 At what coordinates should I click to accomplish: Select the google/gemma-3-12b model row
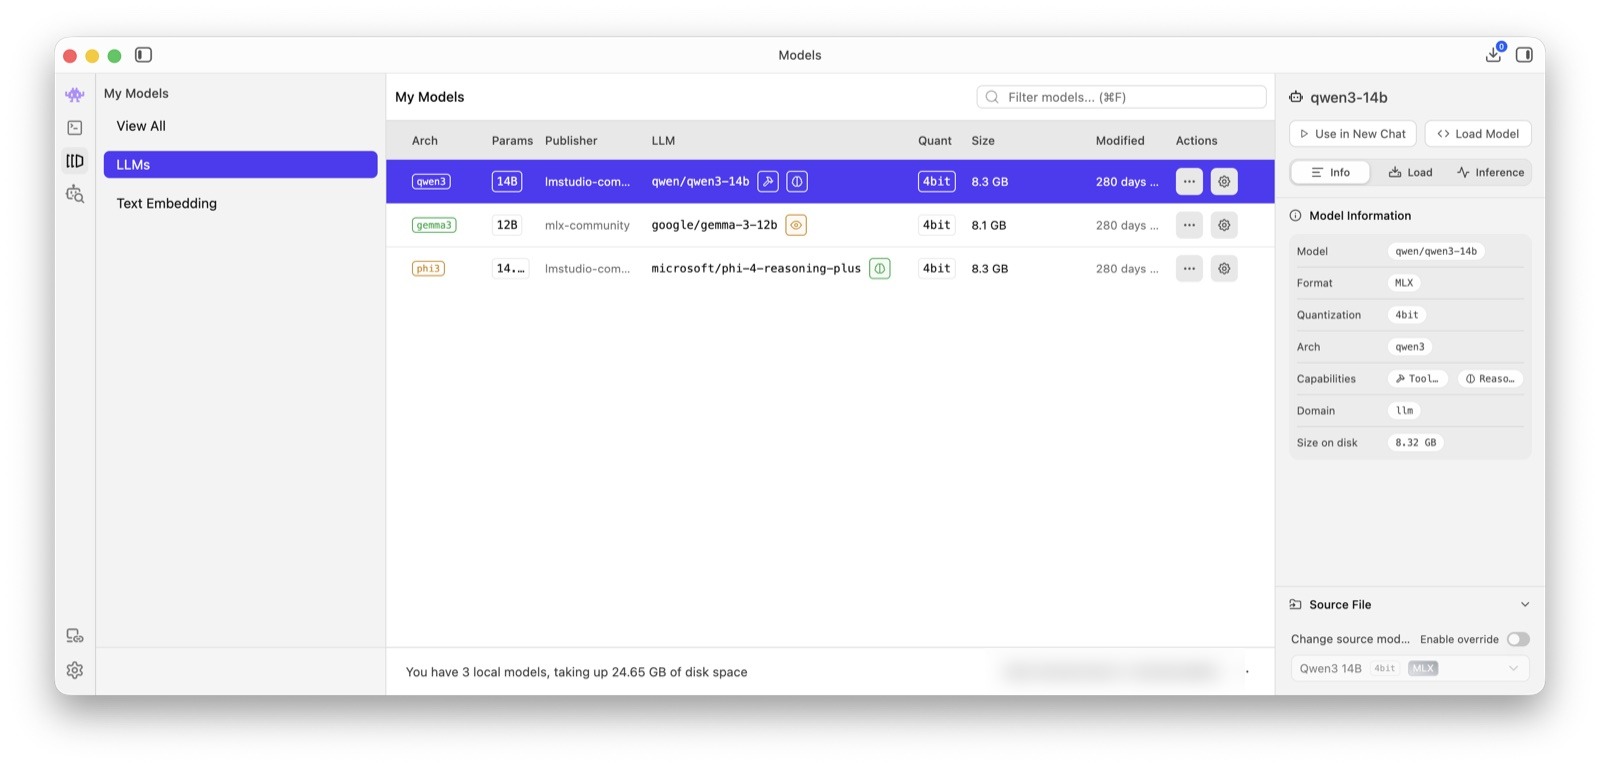(x=830, y=225)
